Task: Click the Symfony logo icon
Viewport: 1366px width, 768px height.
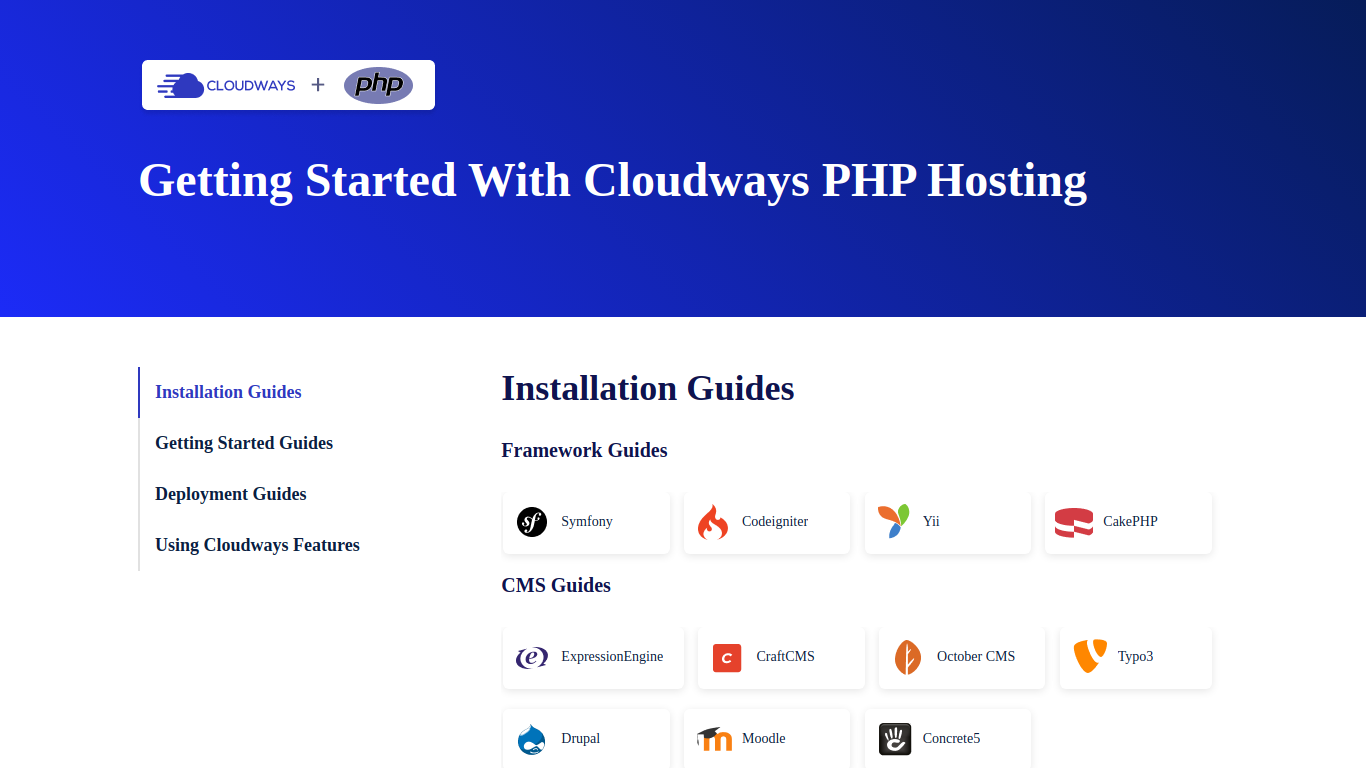Action: [532, 522]
